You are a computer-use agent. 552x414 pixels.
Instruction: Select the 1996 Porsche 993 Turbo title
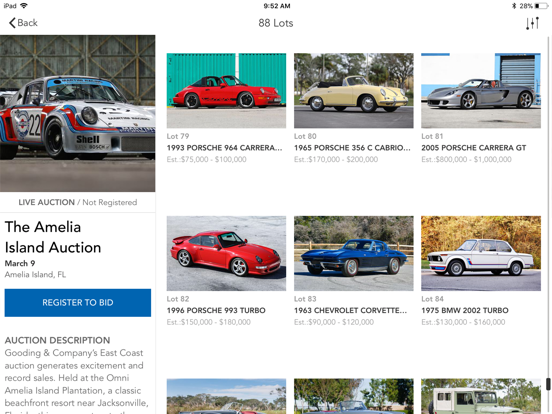(216, 310)
